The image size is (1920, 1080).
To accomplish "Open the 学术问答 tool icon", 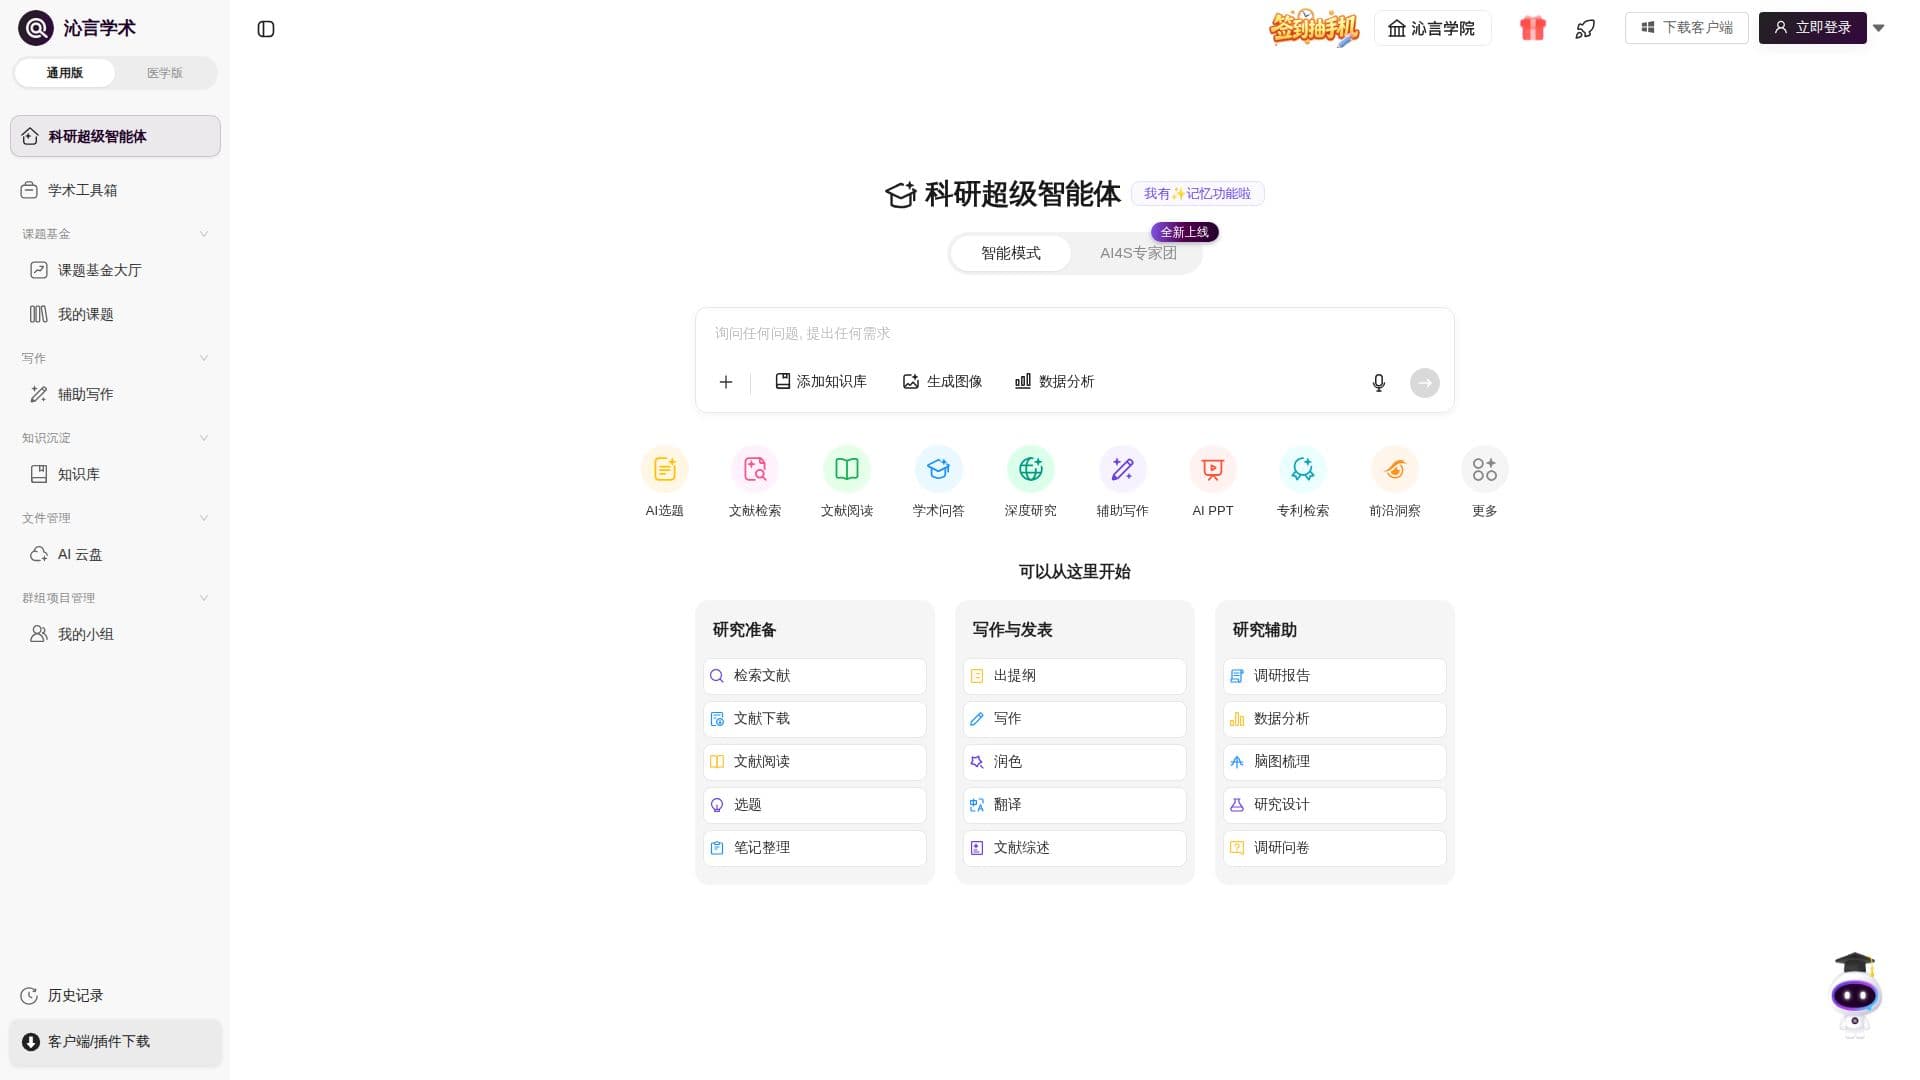I will [x=939, y=469].
